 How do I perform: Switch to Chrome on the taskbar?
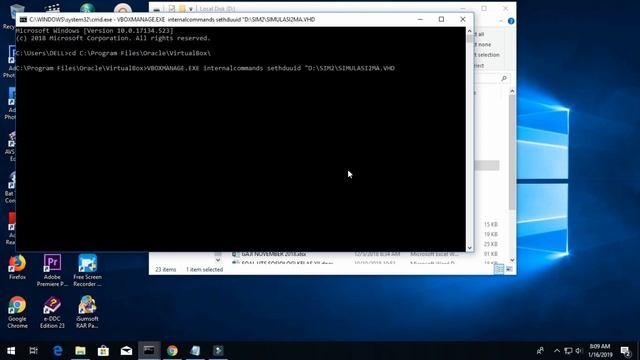click(x=172, y=351)
